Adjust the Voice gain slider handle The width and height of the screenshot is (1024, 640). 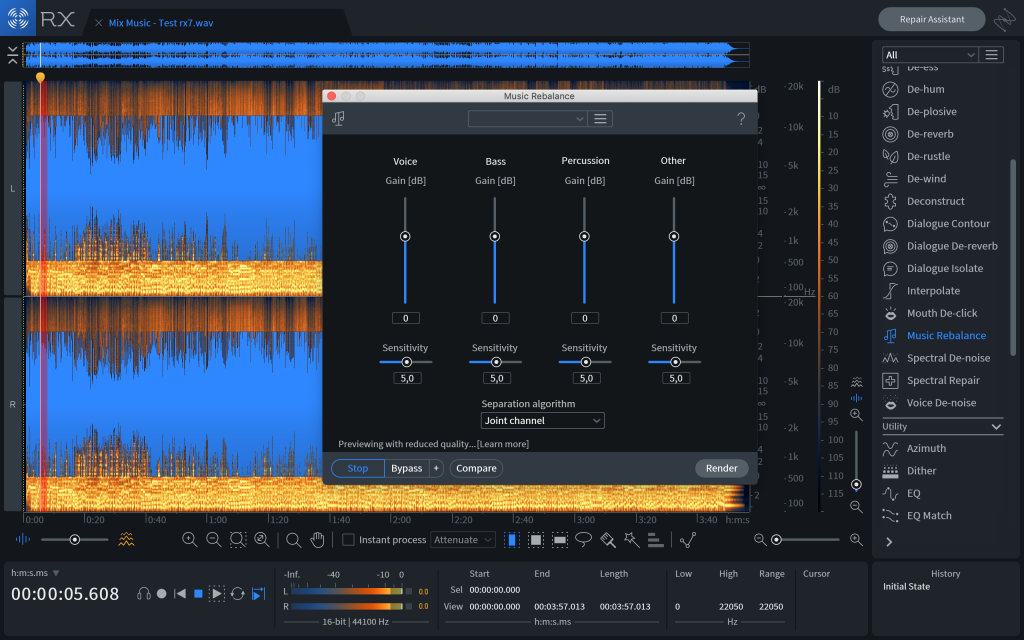pos(405,237)
